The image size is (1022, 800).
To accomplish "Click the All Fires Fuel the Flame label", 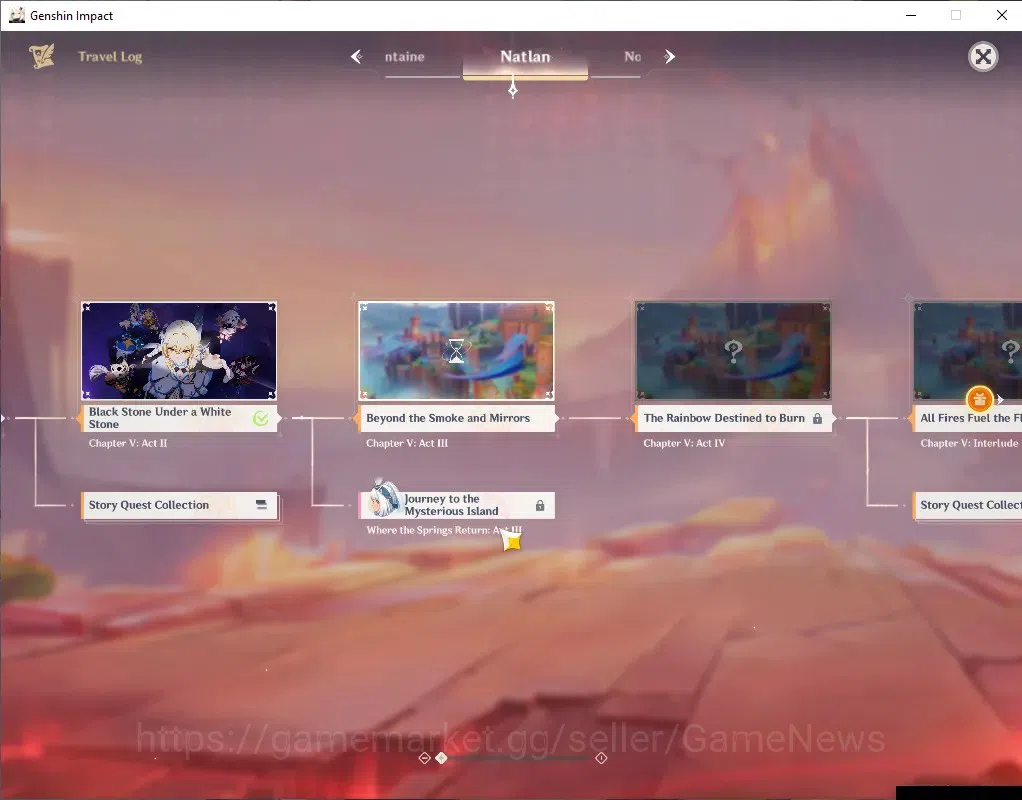I will point(967,418).
